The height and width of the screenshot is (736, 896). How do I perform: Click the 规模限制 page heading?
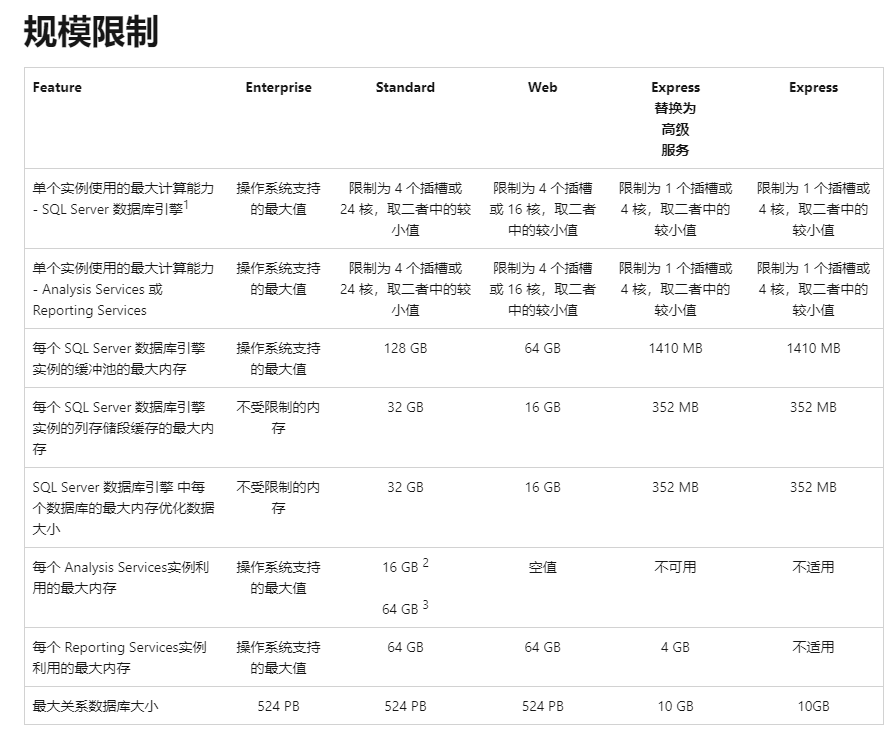click(x=91, y=31)
